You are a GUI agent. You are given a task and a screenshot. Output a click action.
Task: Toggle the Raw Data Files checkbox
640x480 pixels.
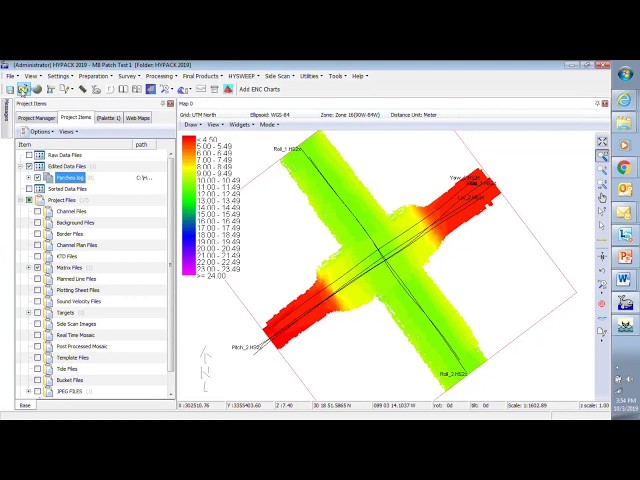[29, 155]
